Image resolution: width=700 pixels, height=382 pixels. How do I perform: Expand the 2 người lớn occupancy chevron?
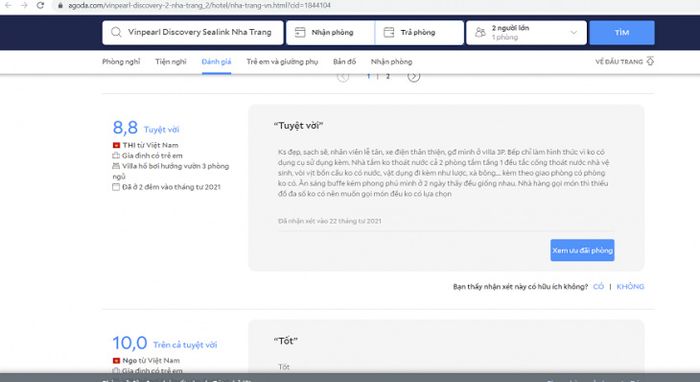(x=574, y=32)
